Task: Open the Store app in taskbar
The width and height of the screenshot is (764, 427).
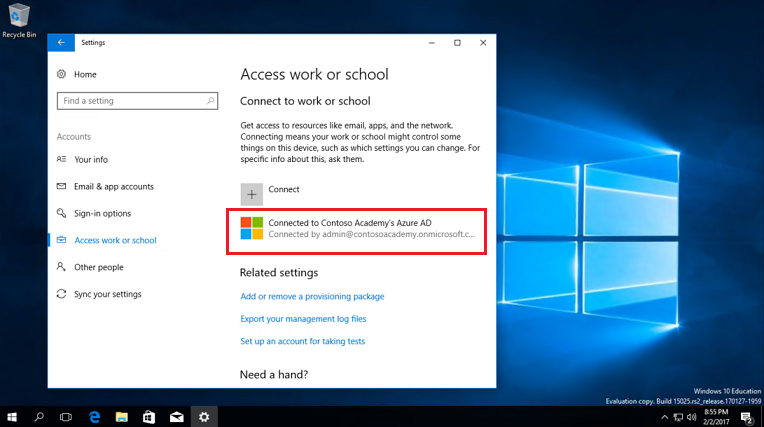Action: pyautogui.click(x=148, y=416)
